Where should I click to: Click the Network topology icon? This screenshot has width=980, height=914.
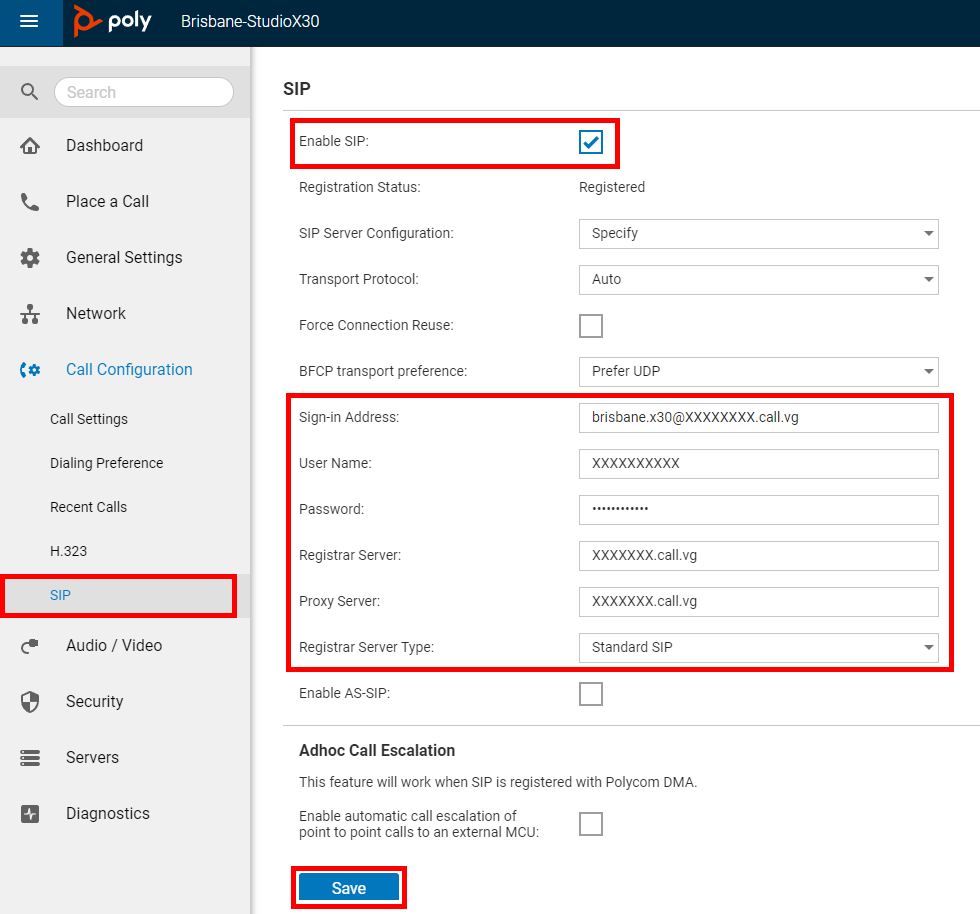point(30,314)
